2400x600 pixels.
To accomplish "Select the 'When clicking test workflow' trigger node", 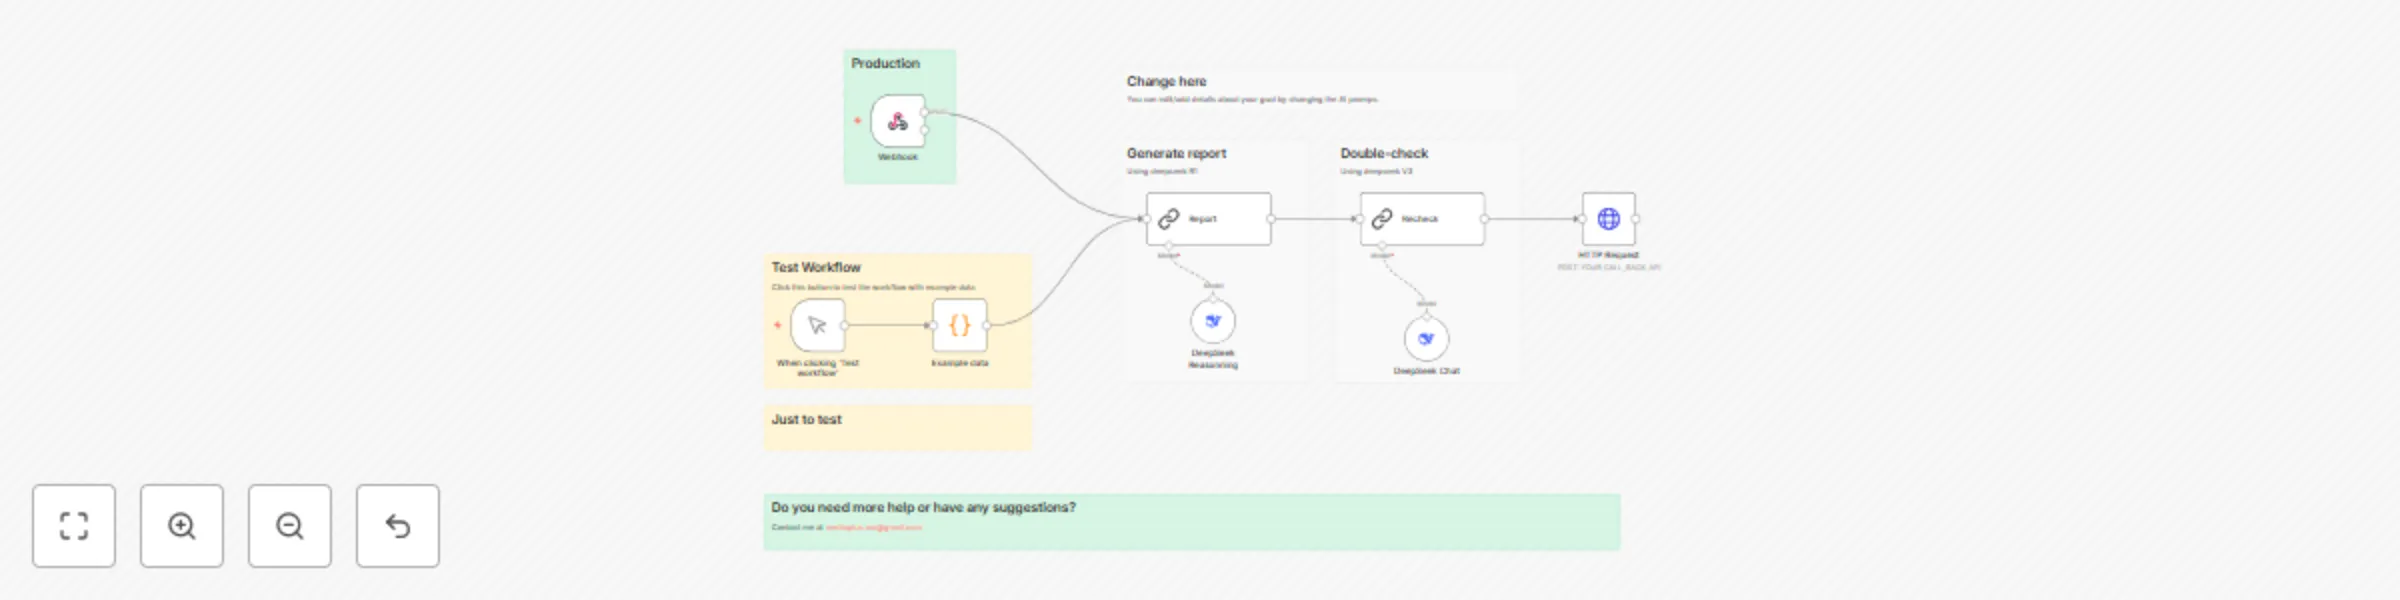I will click(817, 325).
